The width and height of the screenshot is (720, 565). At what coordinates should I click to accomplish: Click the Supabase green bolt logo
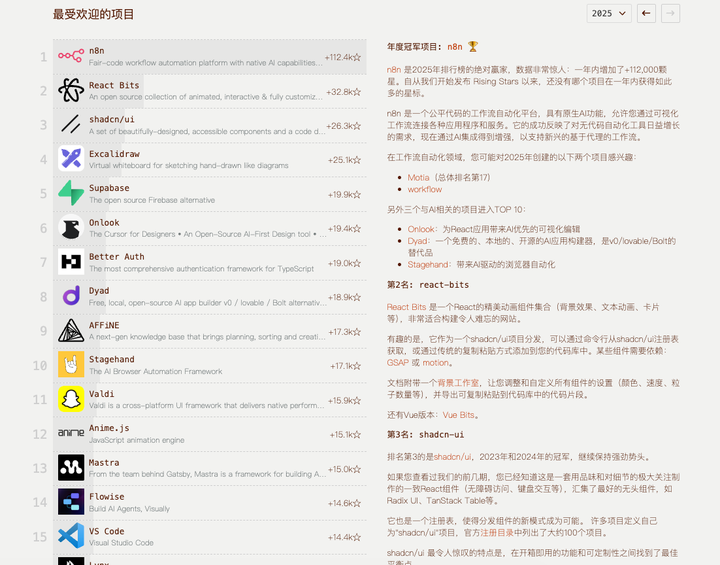point(71,193)
